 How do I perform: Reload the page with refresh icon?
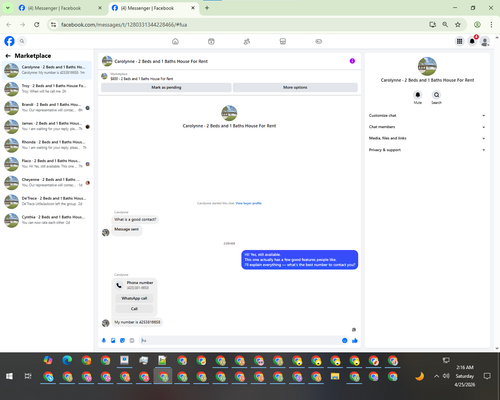(37, 25)
